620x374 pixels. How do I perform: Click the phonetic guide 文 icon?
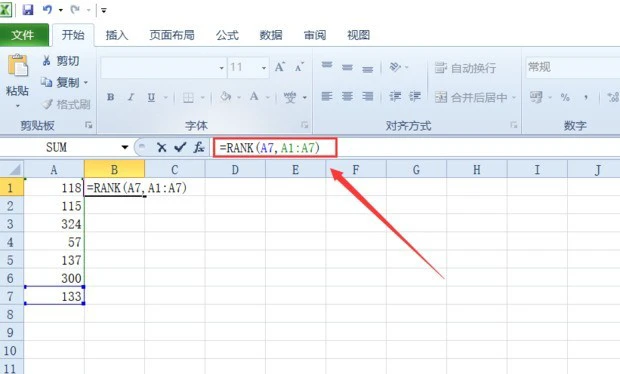pyautogui.click(x=290, y=97)
